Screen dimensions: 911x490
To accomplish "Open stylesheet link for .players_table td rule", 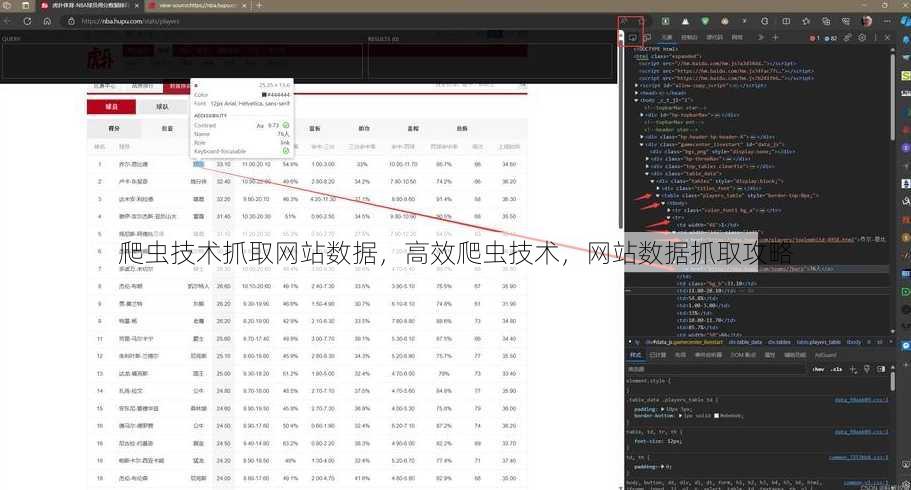I will (862, 400).
